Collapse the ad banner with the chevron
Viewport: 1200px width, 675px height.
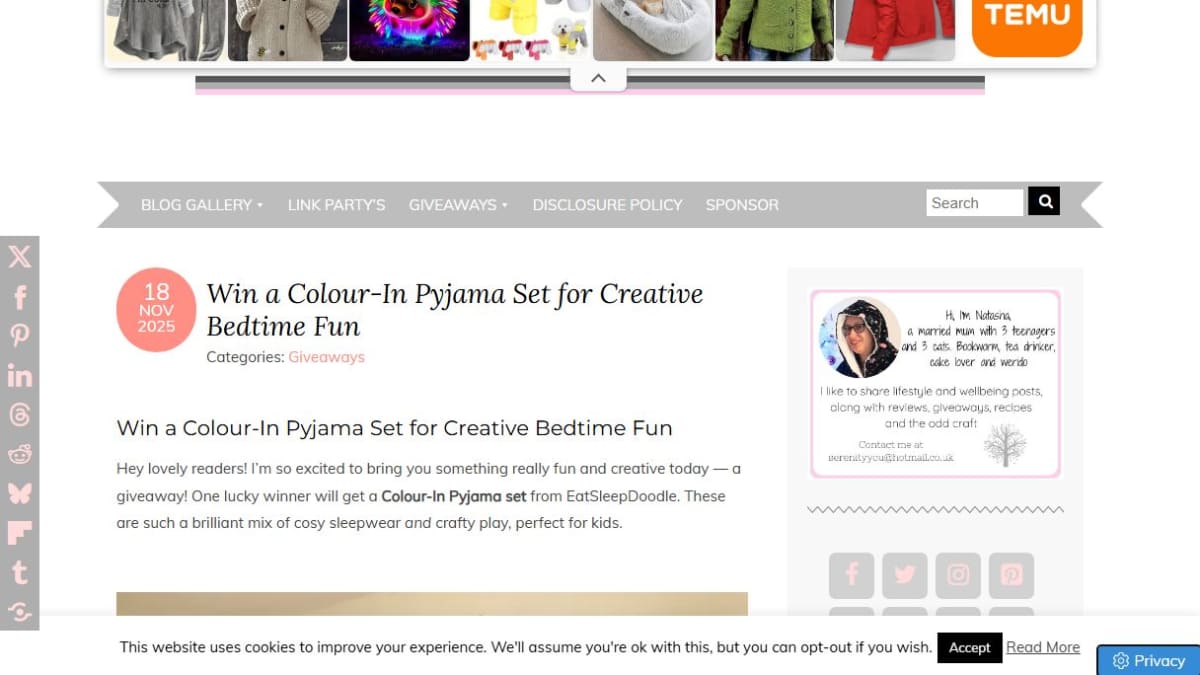[x=598, y=78]
